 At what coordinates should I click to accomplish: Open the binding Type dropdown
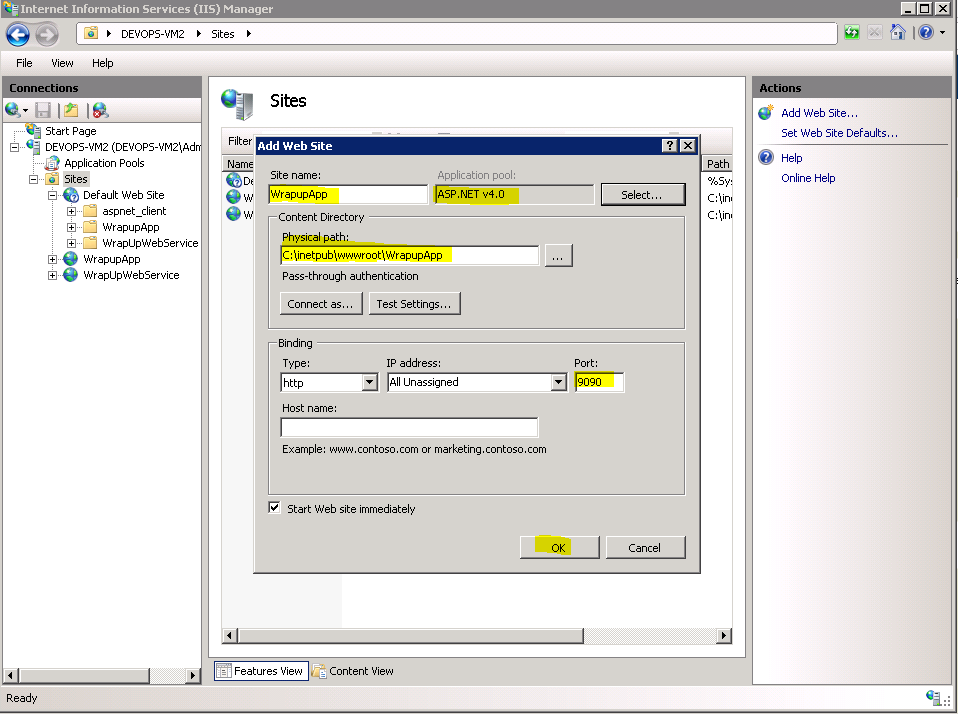click(x=369, y=382)
